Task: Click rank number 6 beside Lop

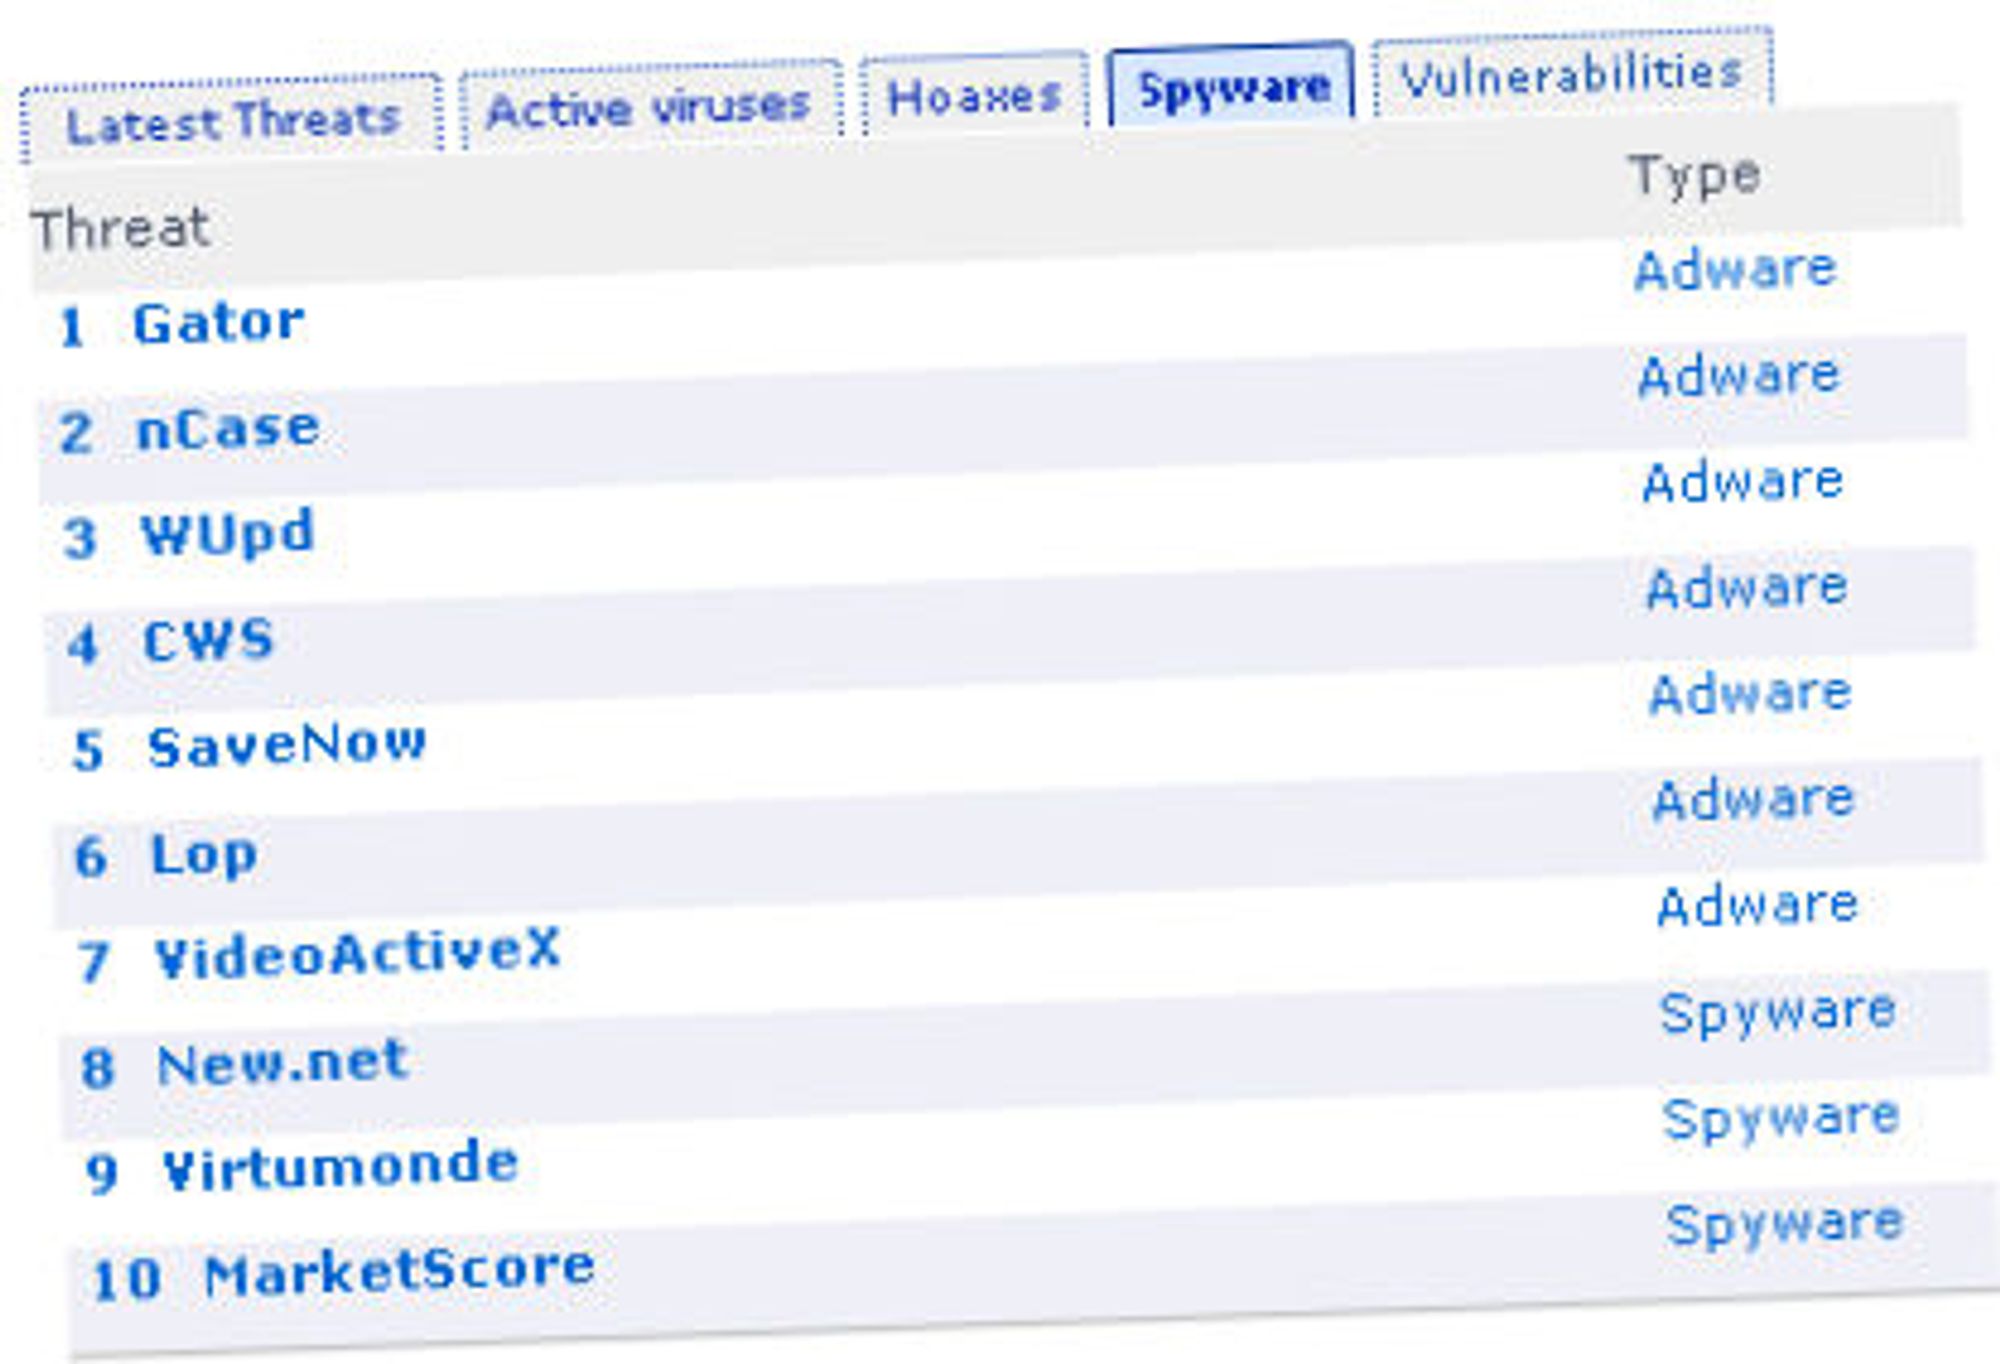Action: click(x=91, y=858)
